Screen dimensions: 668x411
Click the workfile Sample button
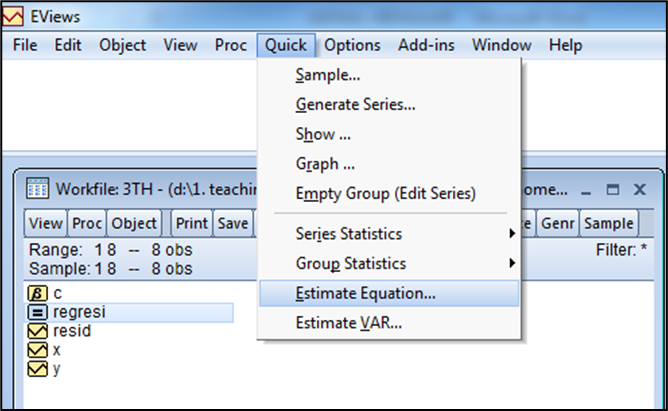(x=609, y=223)
